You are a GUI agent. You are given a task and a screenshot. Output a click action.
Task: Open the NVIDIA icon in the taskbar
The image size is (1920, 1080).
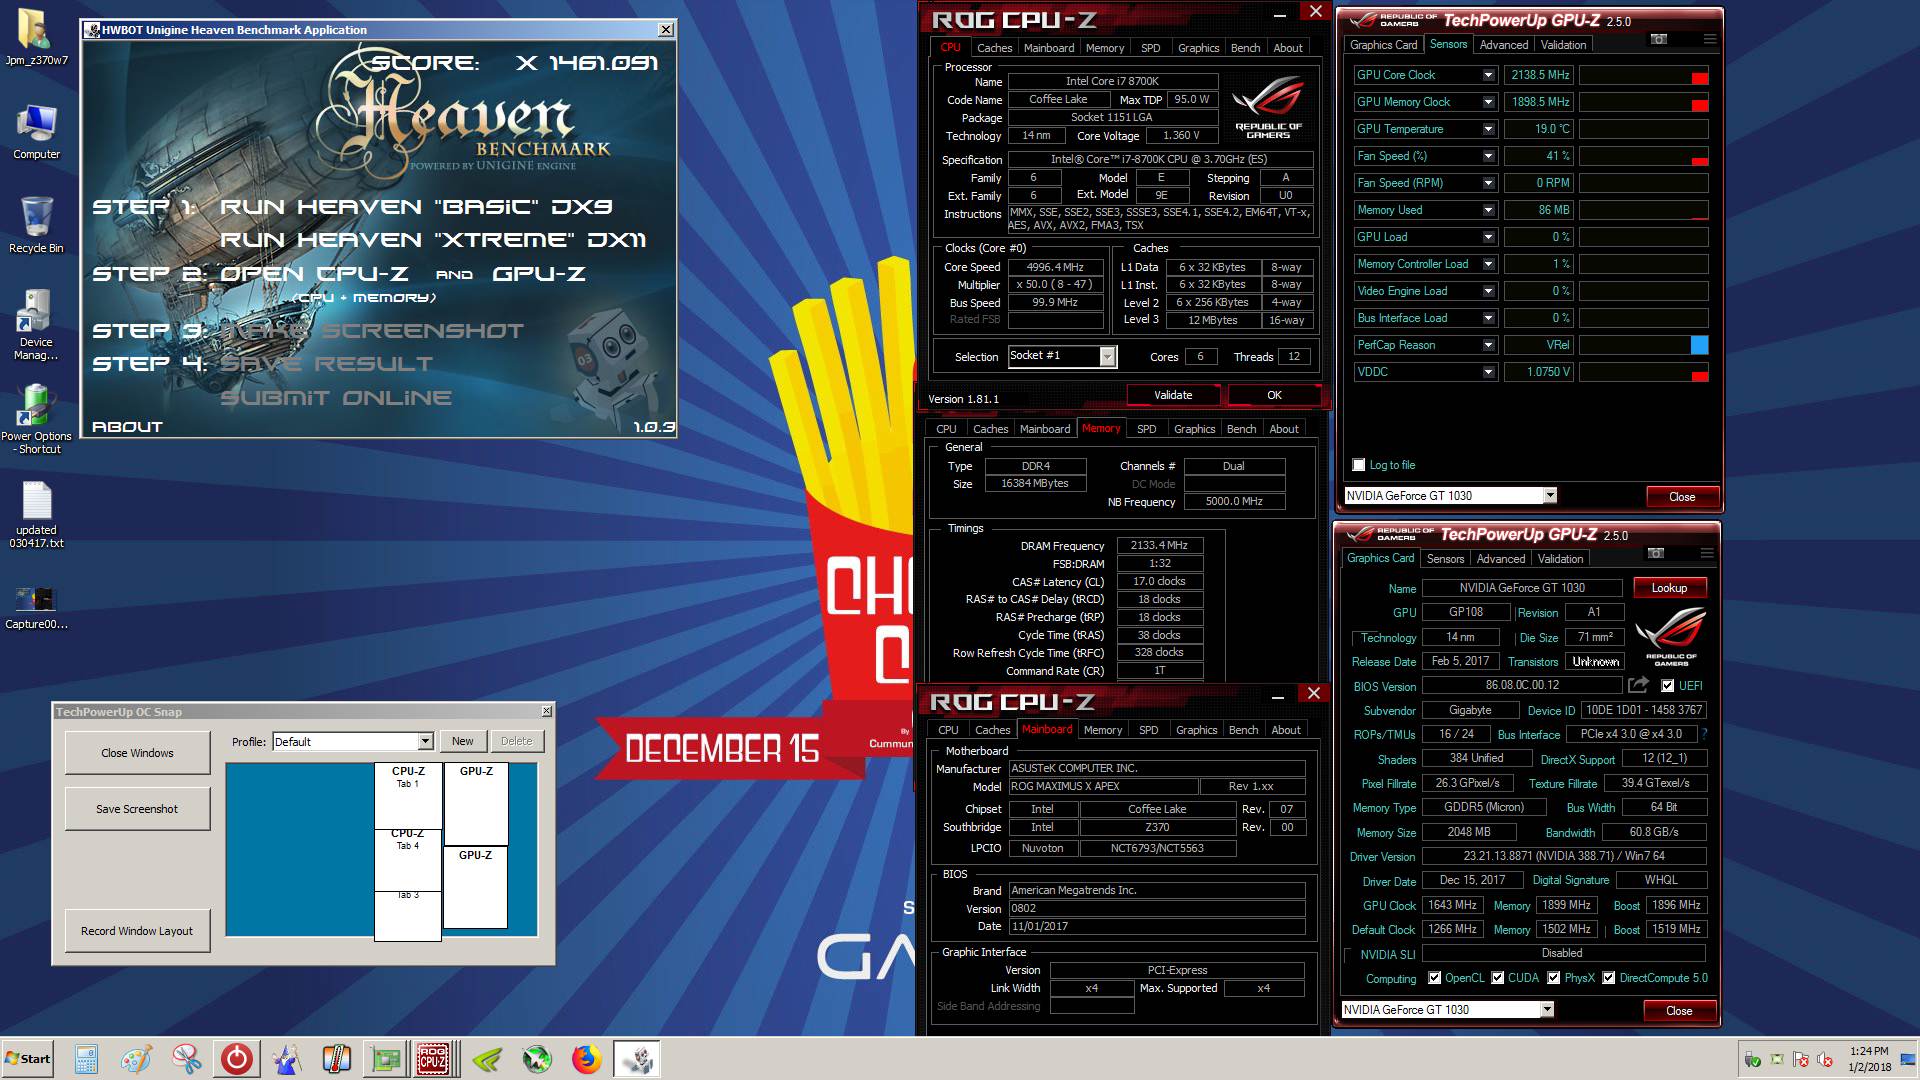(x=487, y=1059)
